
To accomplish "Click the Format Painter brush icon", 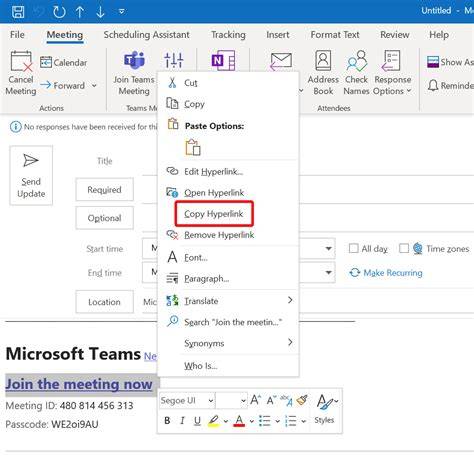I will pos(302,400).
